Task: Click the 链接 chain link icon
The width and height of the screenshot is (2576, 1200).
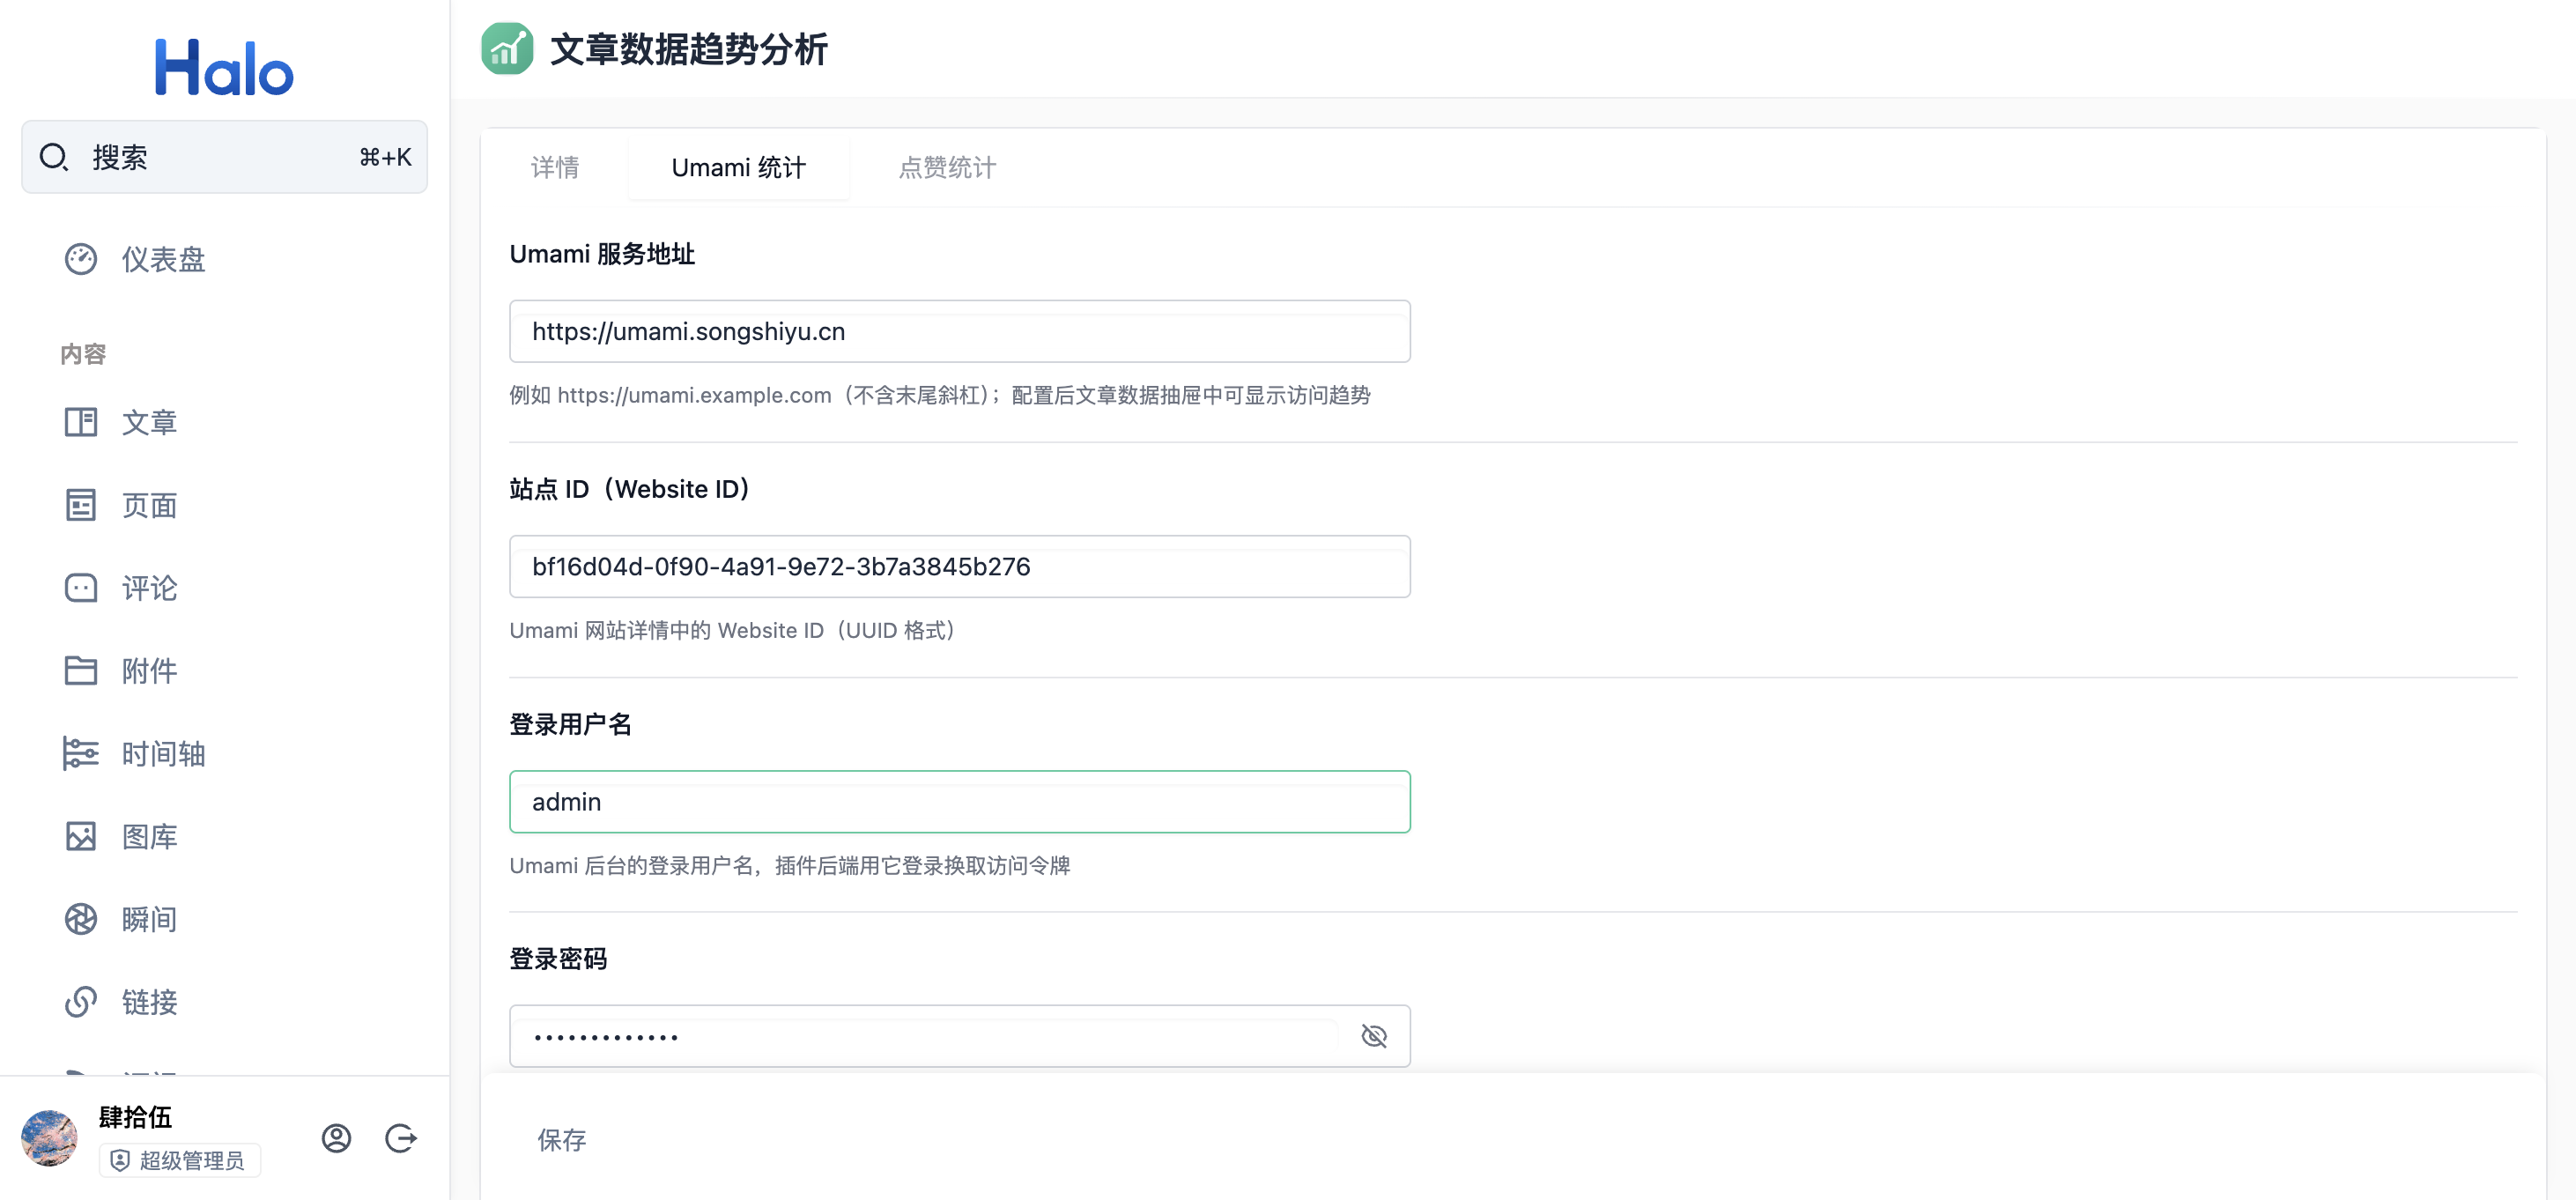Action: point(81,1002)
